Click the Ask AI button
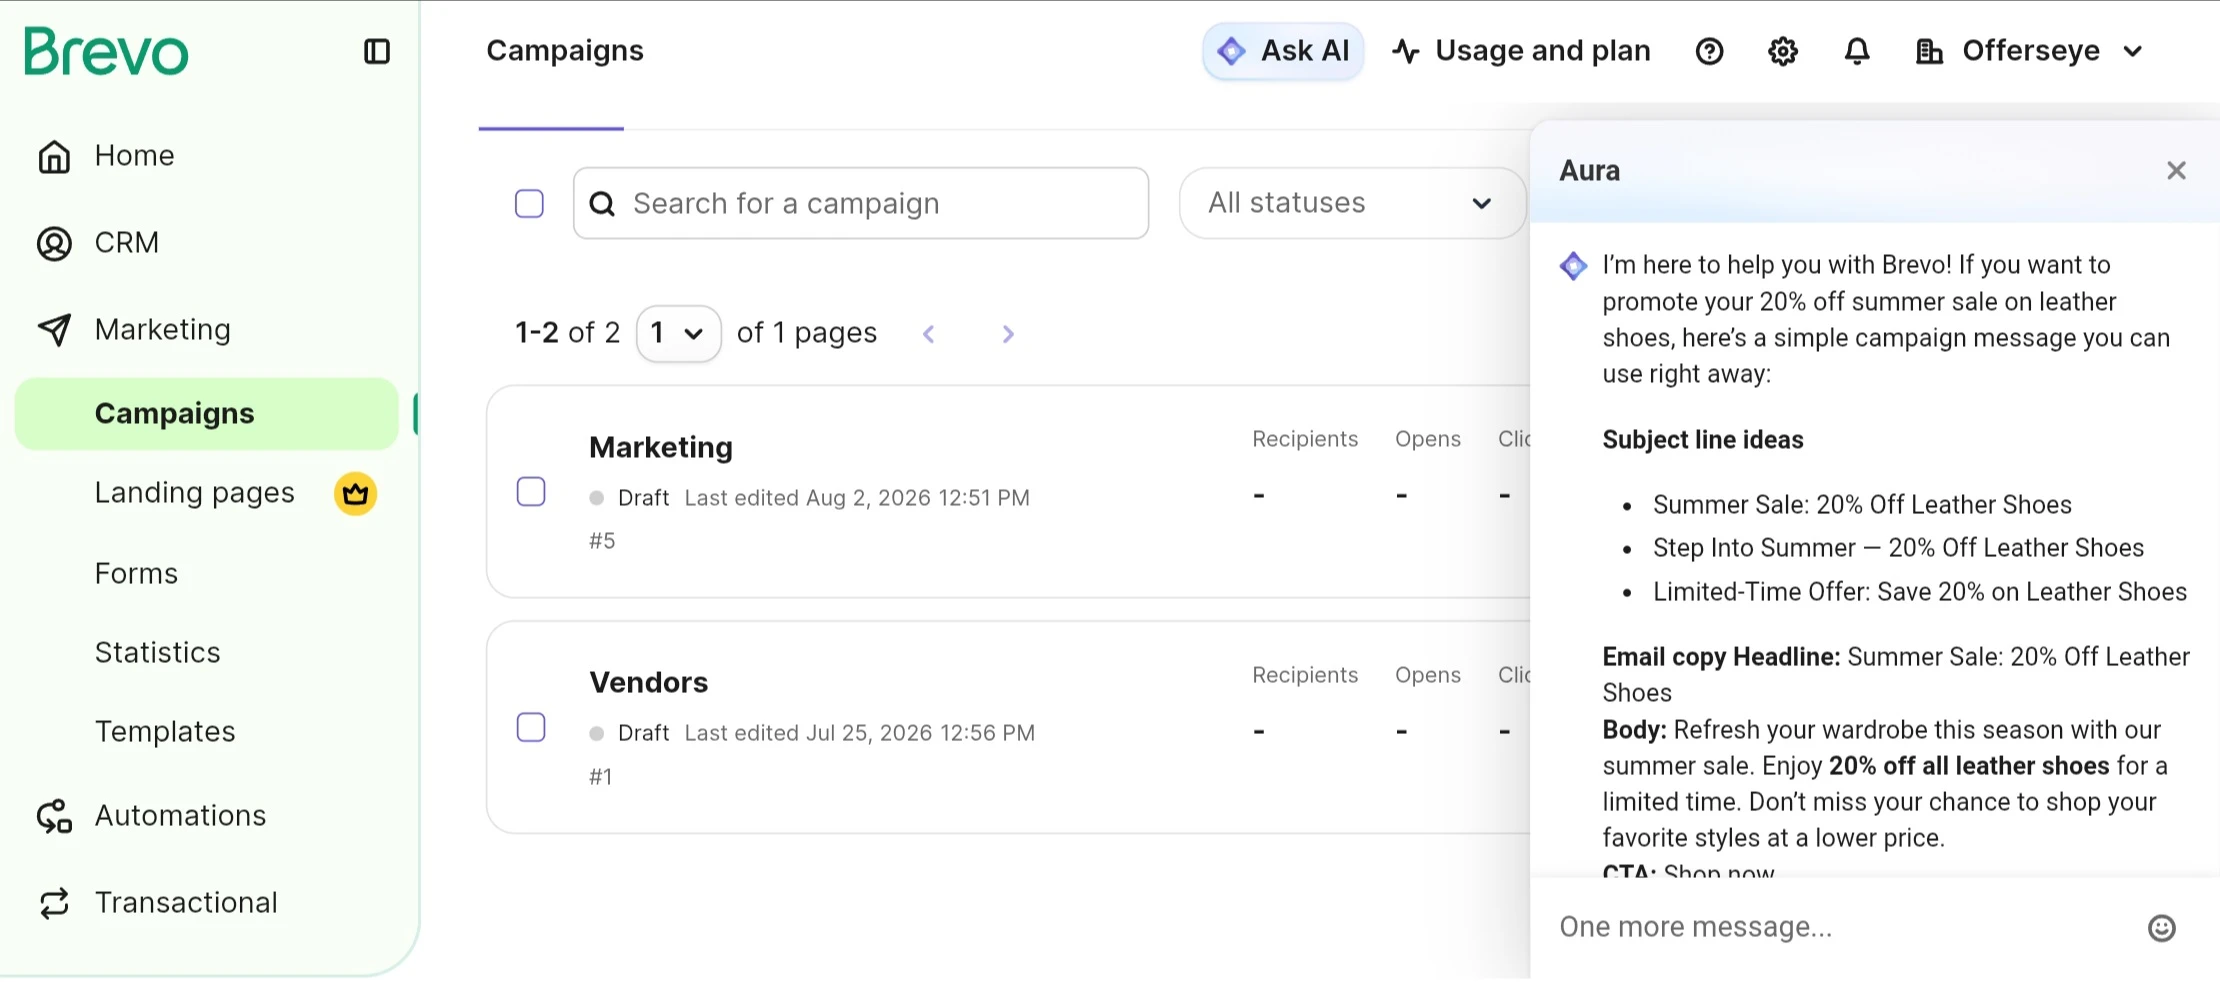 [x=1283, y=51]
